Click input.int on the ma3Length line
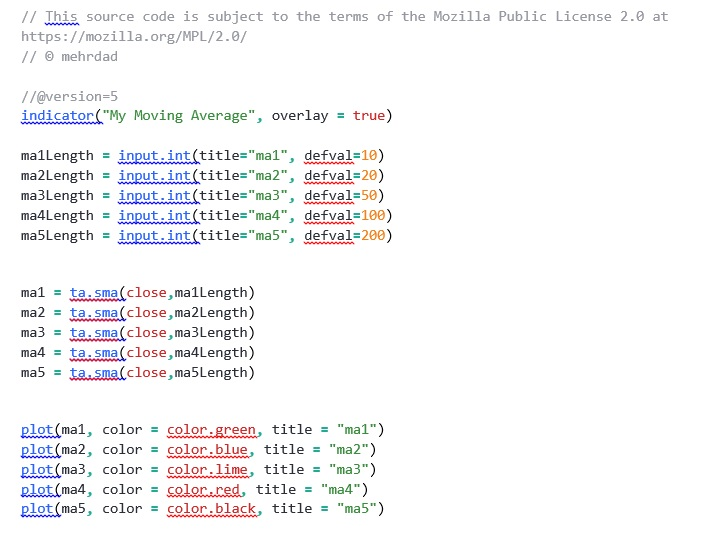 click(154, 196)
